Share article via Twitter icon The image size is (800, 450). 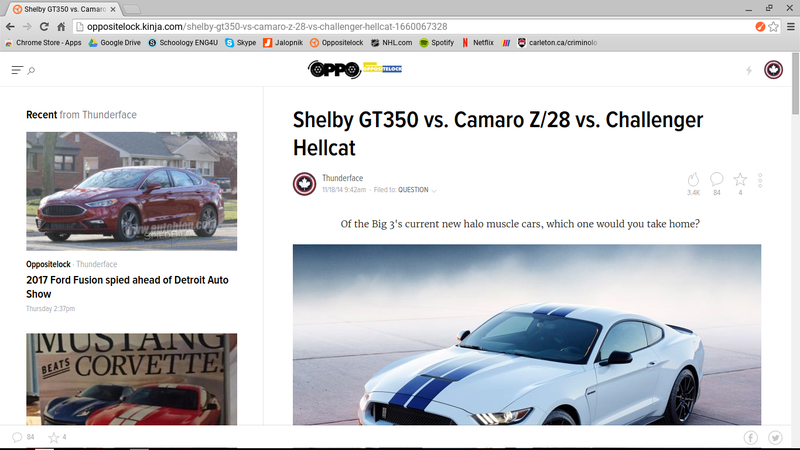(x=776, y=438)
